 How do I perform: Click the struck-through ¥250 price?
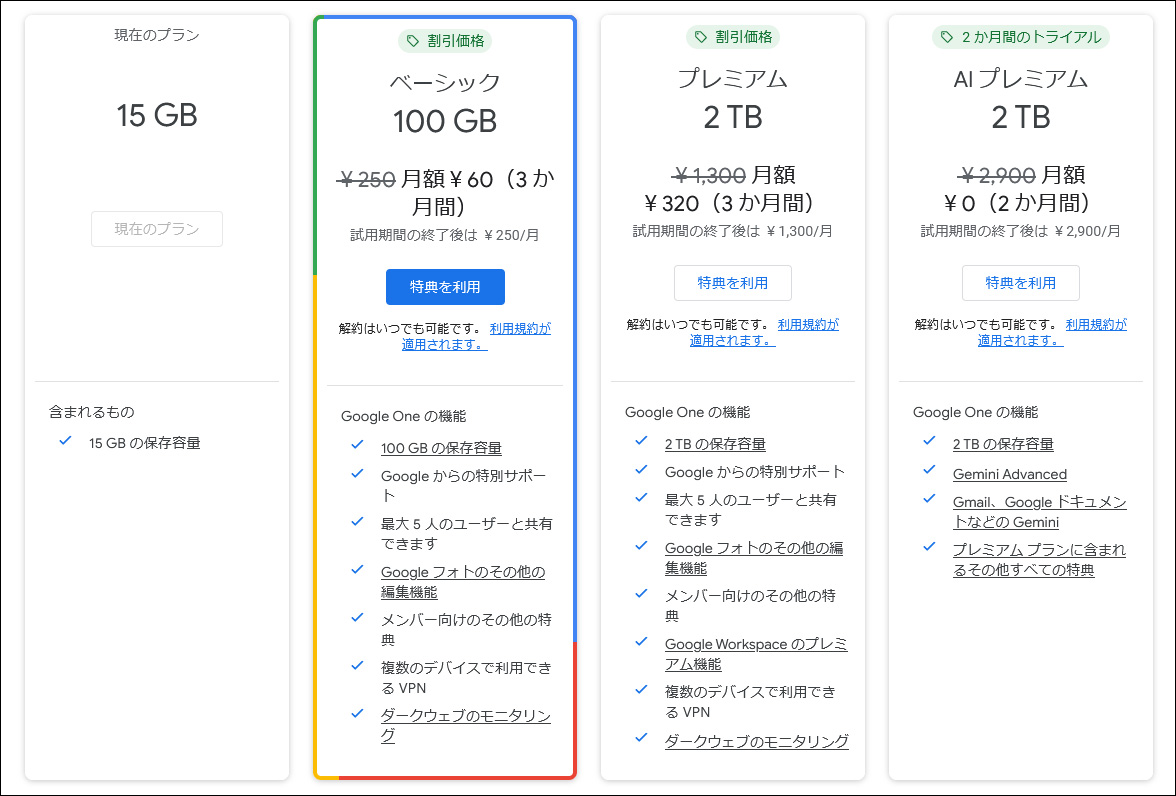[366, 179]
